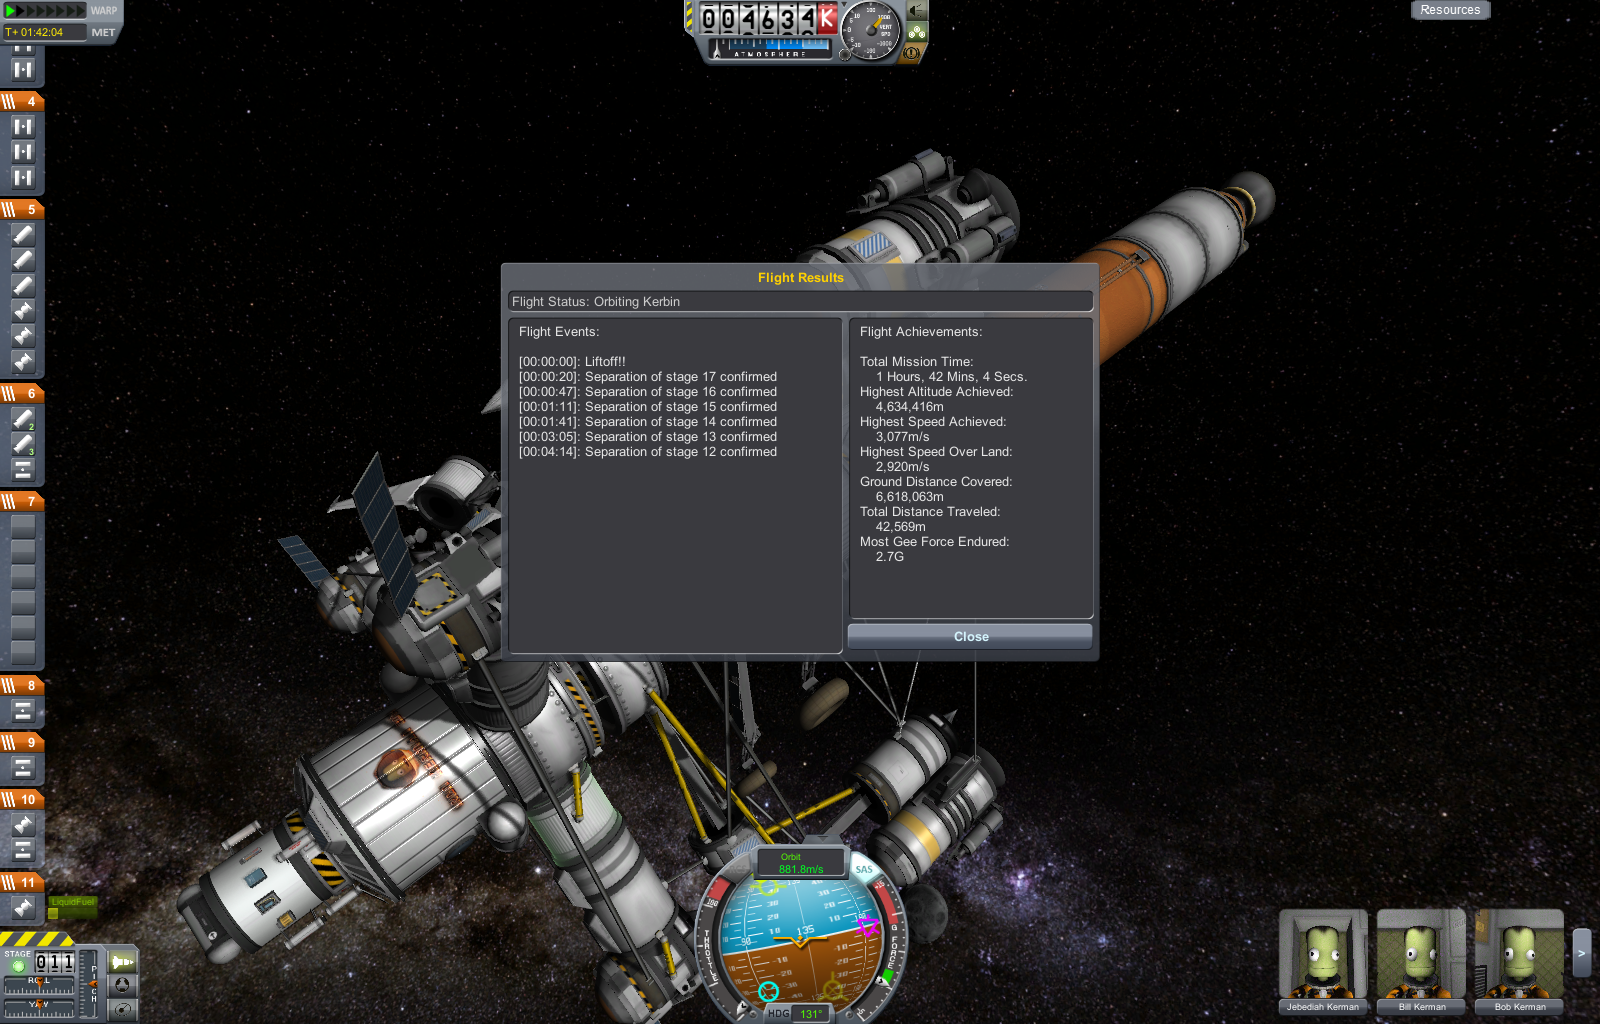Click the HDG 131° heading readout
Image resolution: width=1600 pixels, height=1024 pixels.
pos(797,1013)
